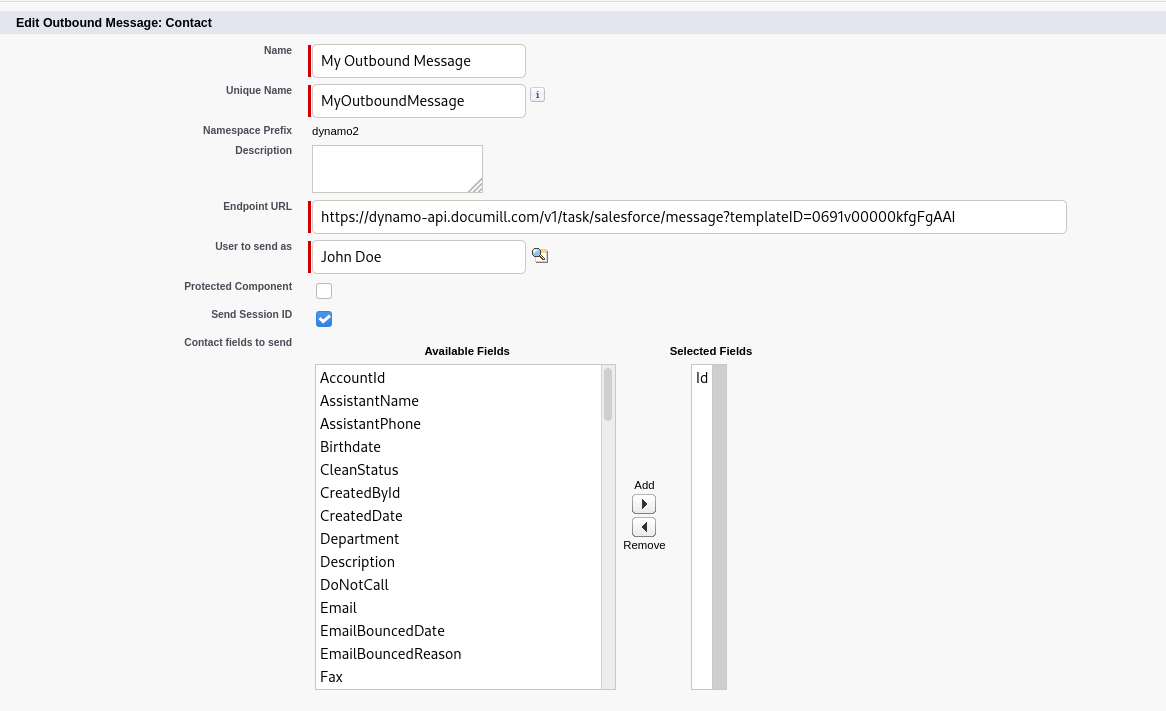
Task: Select AccountId in Available Fields
Action: pos(353,378)
